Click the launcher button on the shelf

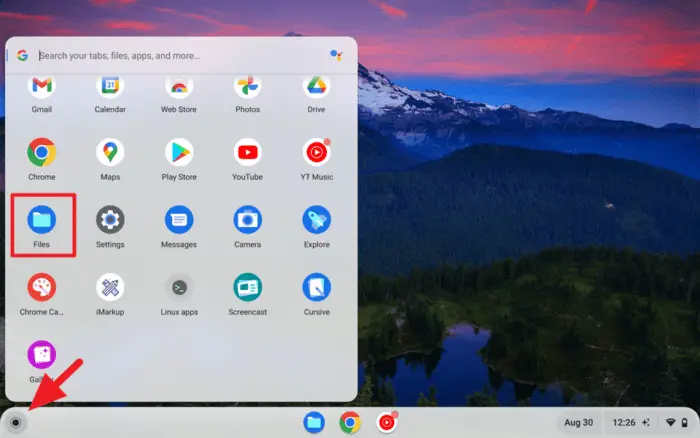16,422
